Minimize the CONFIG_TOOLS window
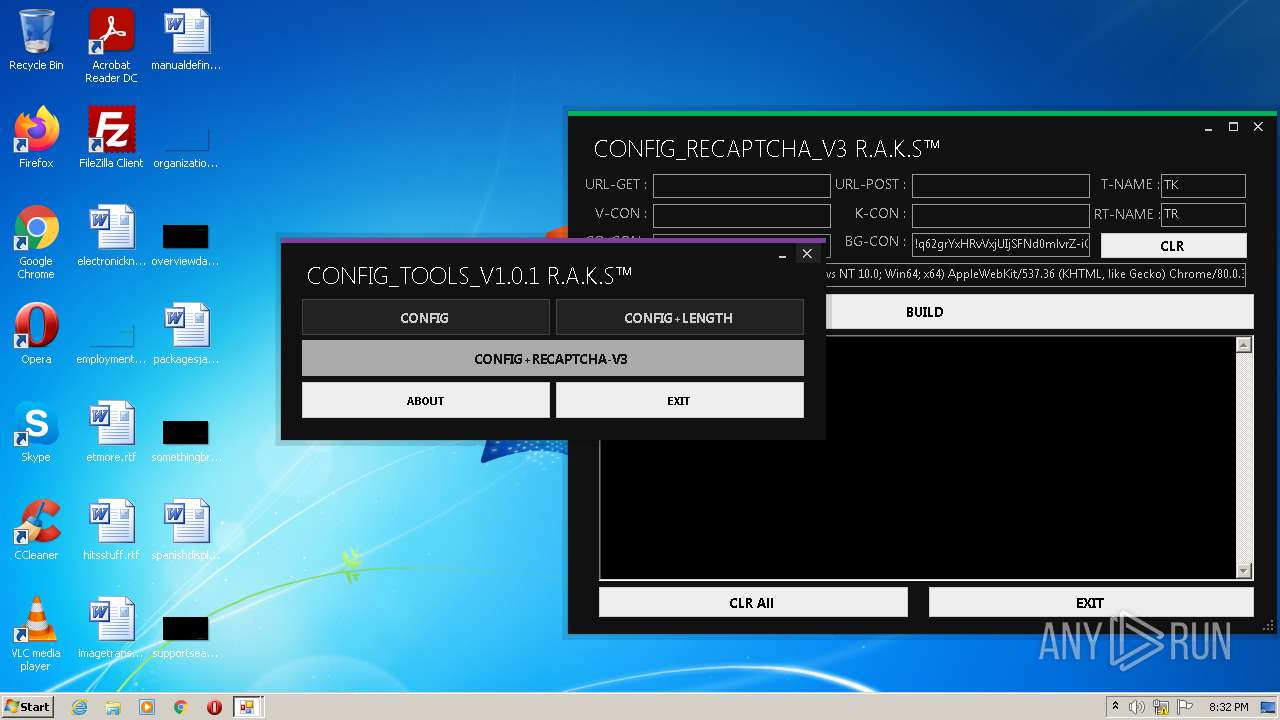Viewport: 1280px width, 720px height. (x=783, y=255)
